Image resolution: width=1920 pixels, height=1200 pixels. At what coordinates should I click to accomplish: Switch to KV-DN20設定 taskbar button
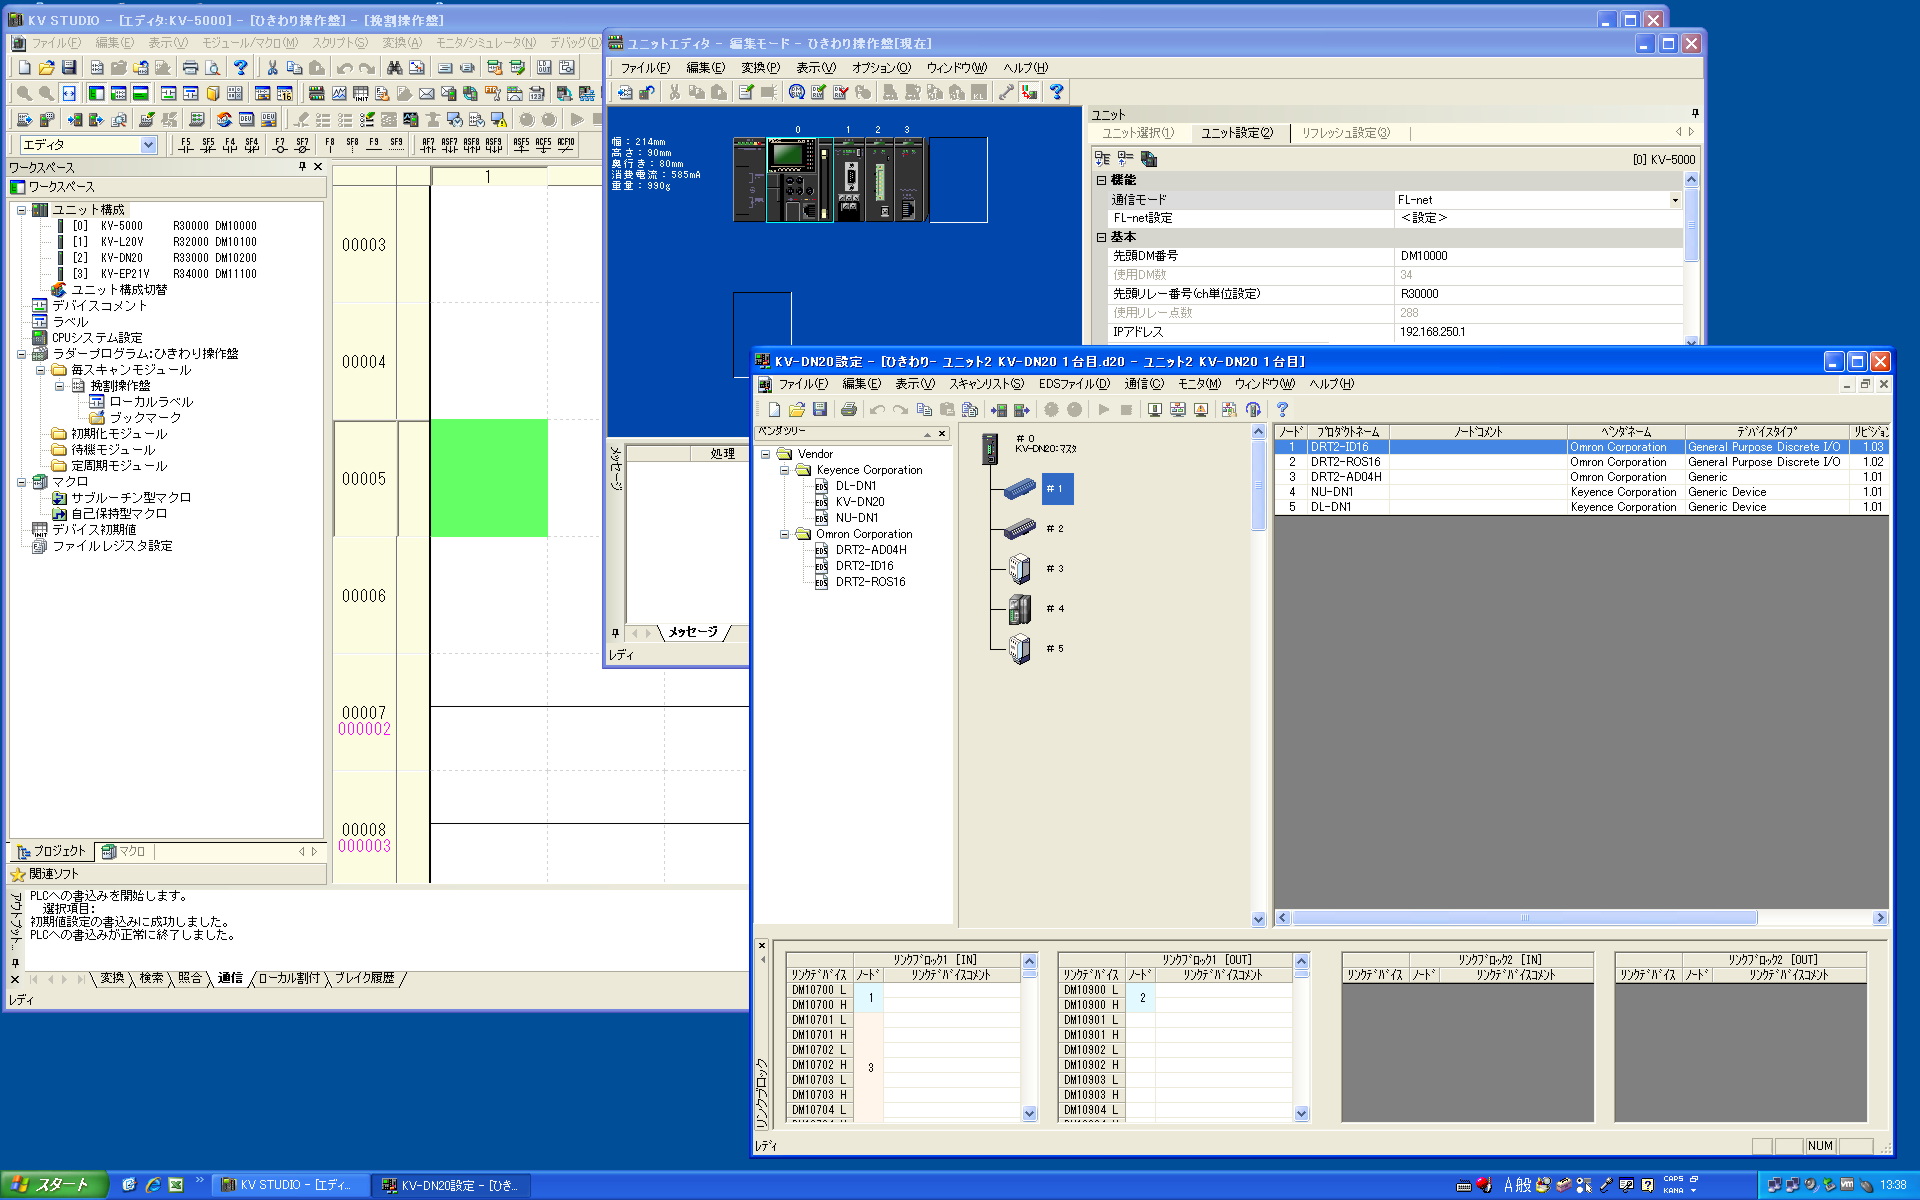click(x=452, y=1185)
